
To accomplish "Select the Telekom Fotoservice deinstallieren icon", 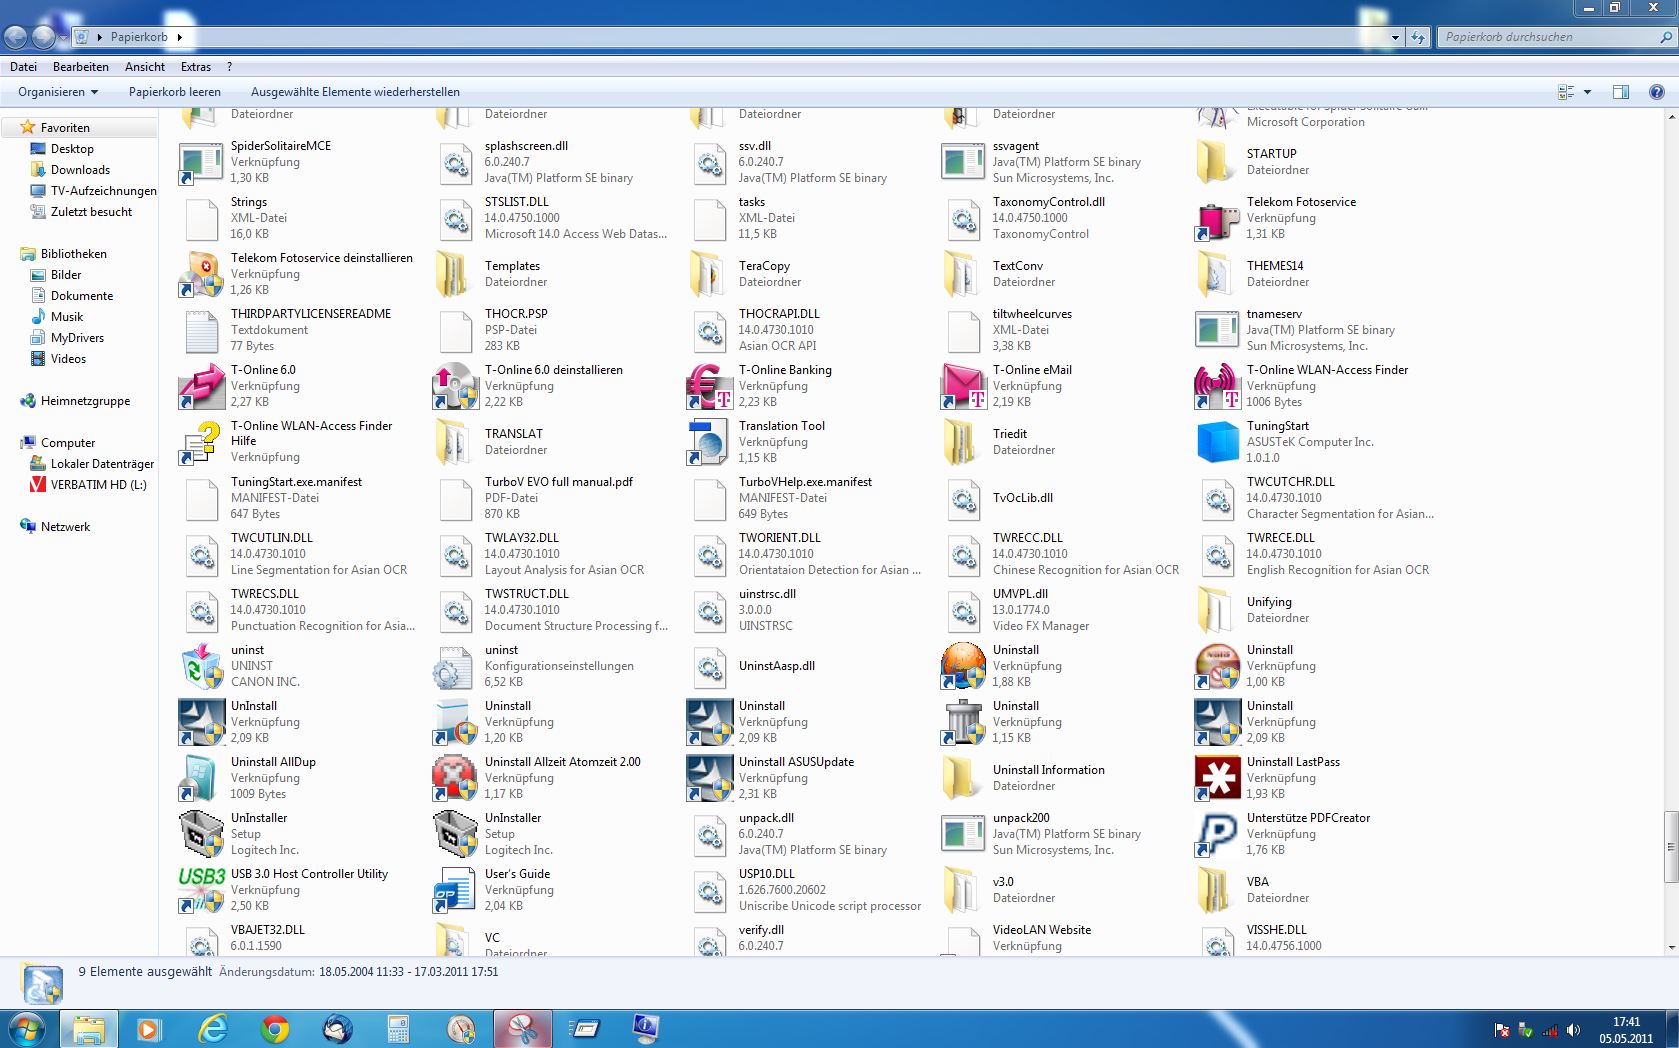I will 202,274.
